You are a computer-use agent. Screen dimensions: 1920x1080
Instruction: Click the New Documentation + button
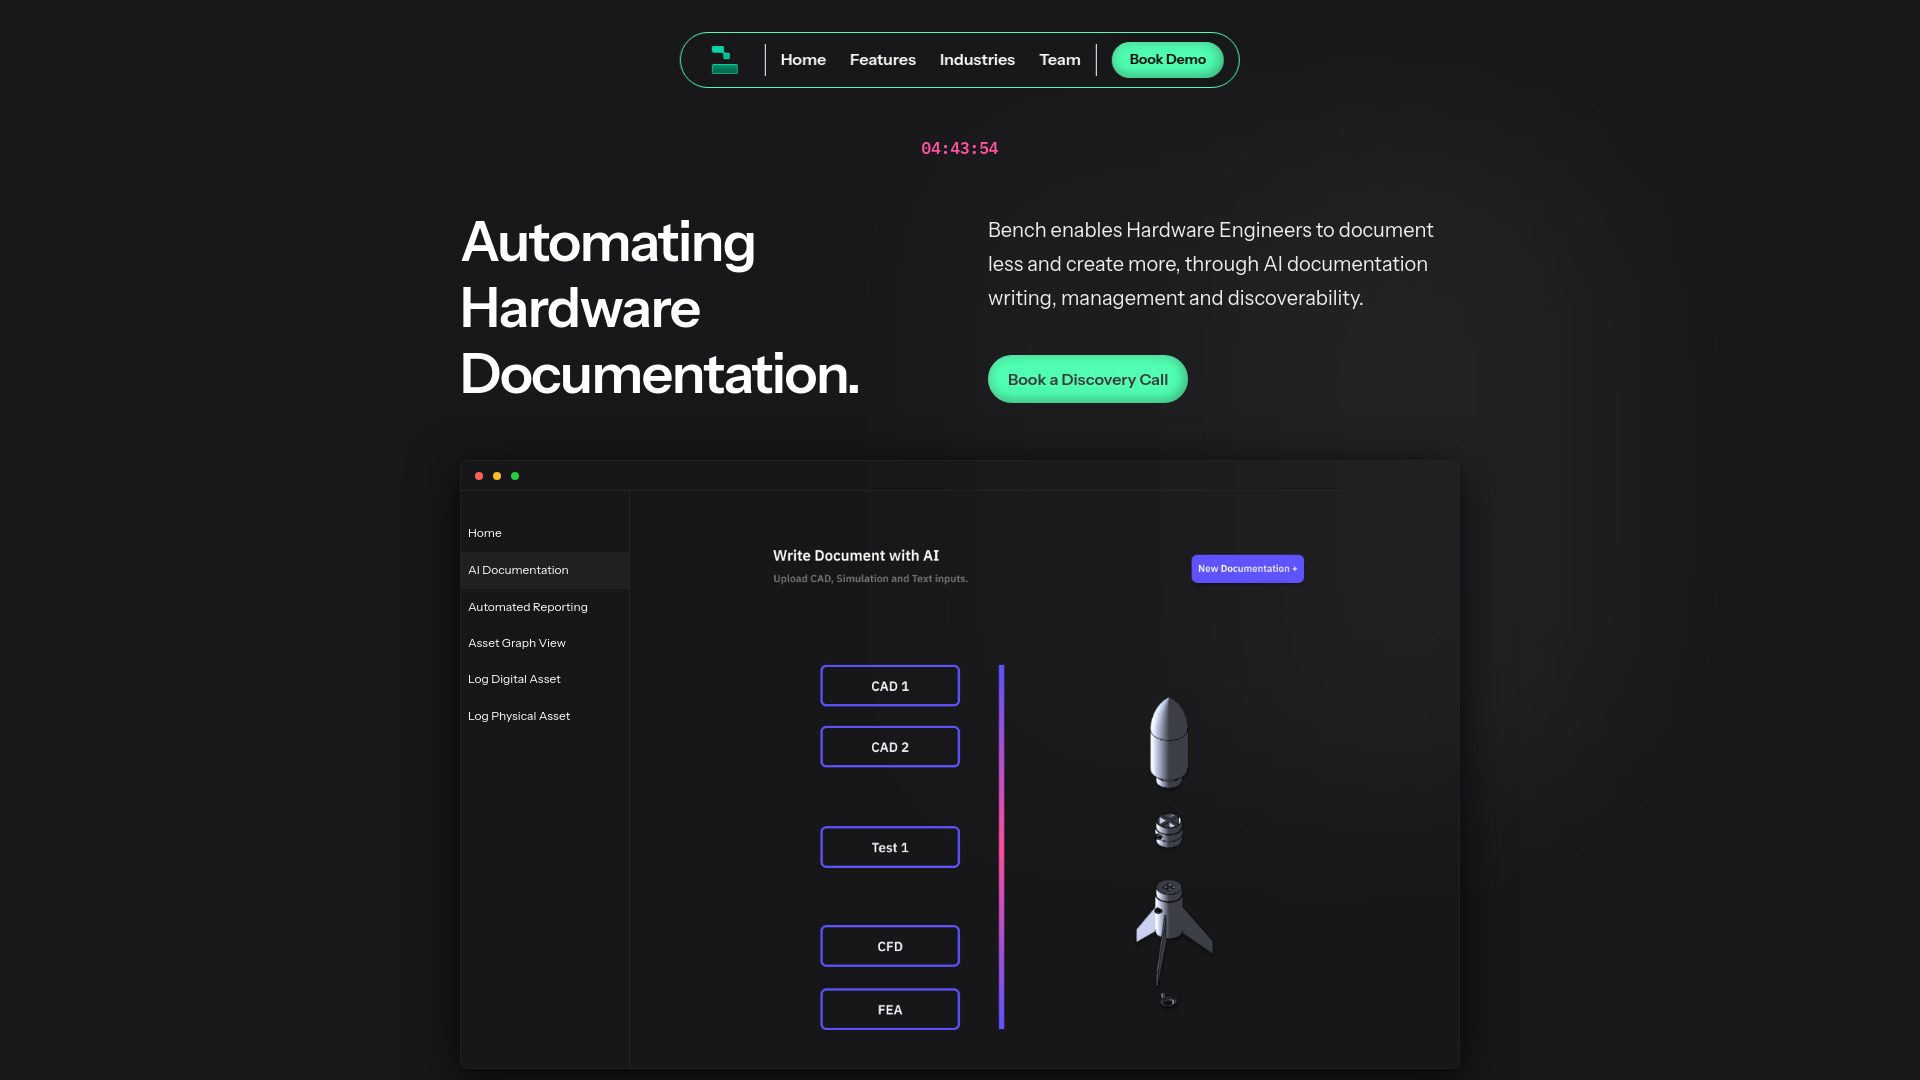click(x=1246, y=568)
